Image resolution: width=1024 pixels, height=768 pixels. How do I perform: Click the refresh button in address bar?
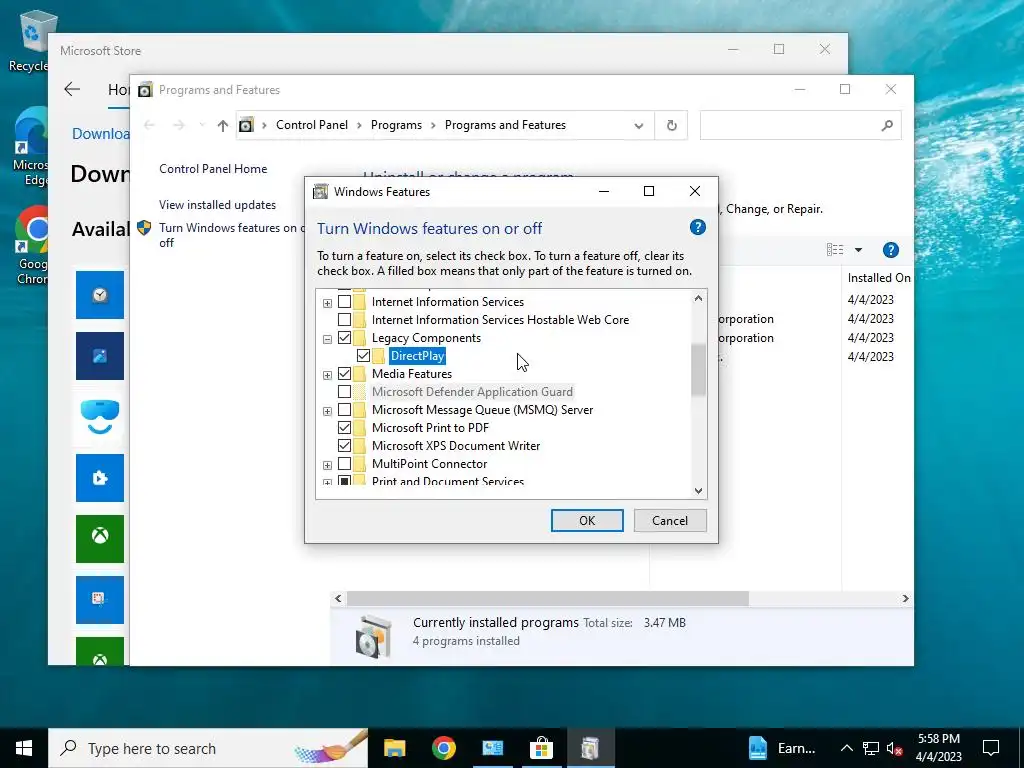point(671,125)
